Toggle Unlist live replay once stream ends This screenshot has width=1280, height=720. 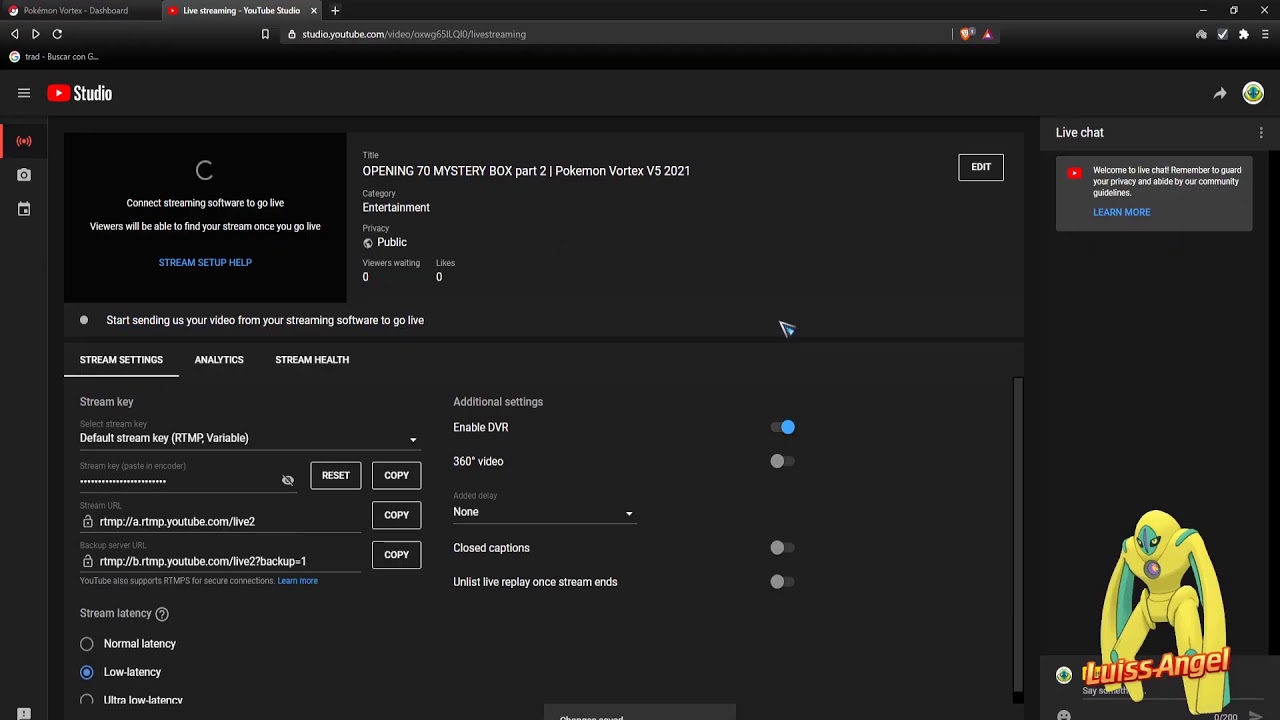[783, 582]
